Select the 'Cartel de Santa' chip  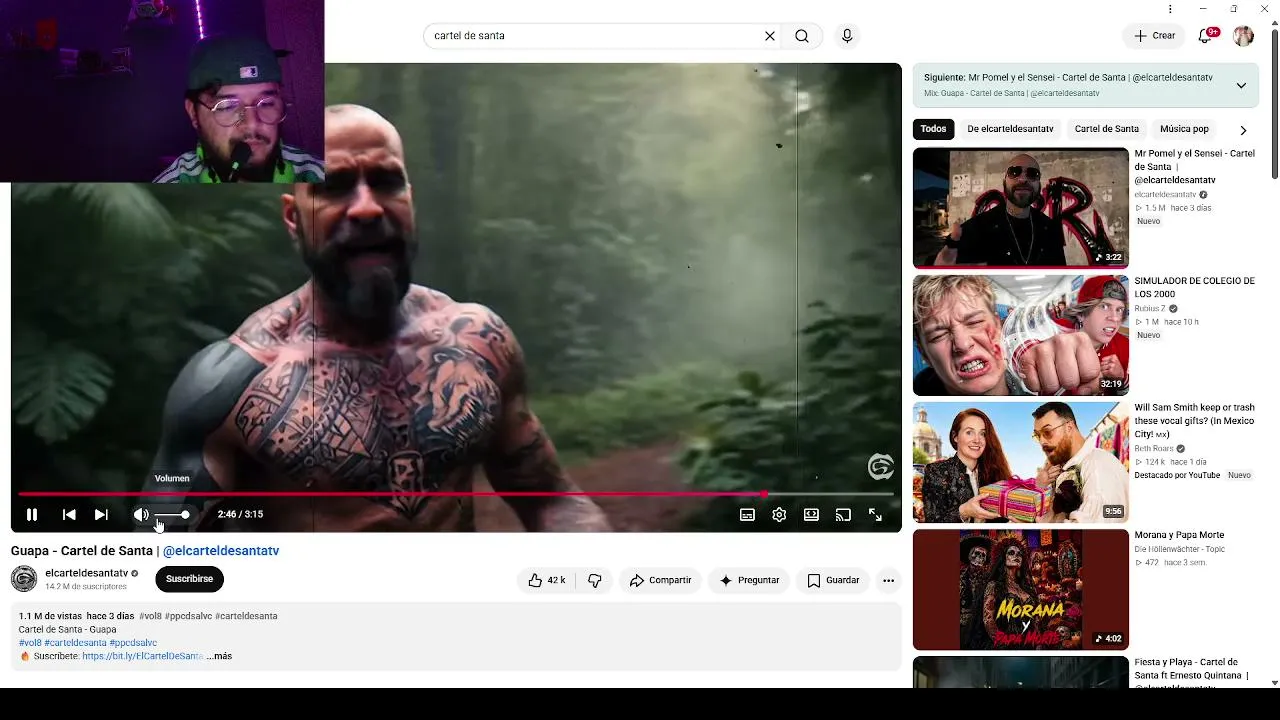[x=1106, y=129]
